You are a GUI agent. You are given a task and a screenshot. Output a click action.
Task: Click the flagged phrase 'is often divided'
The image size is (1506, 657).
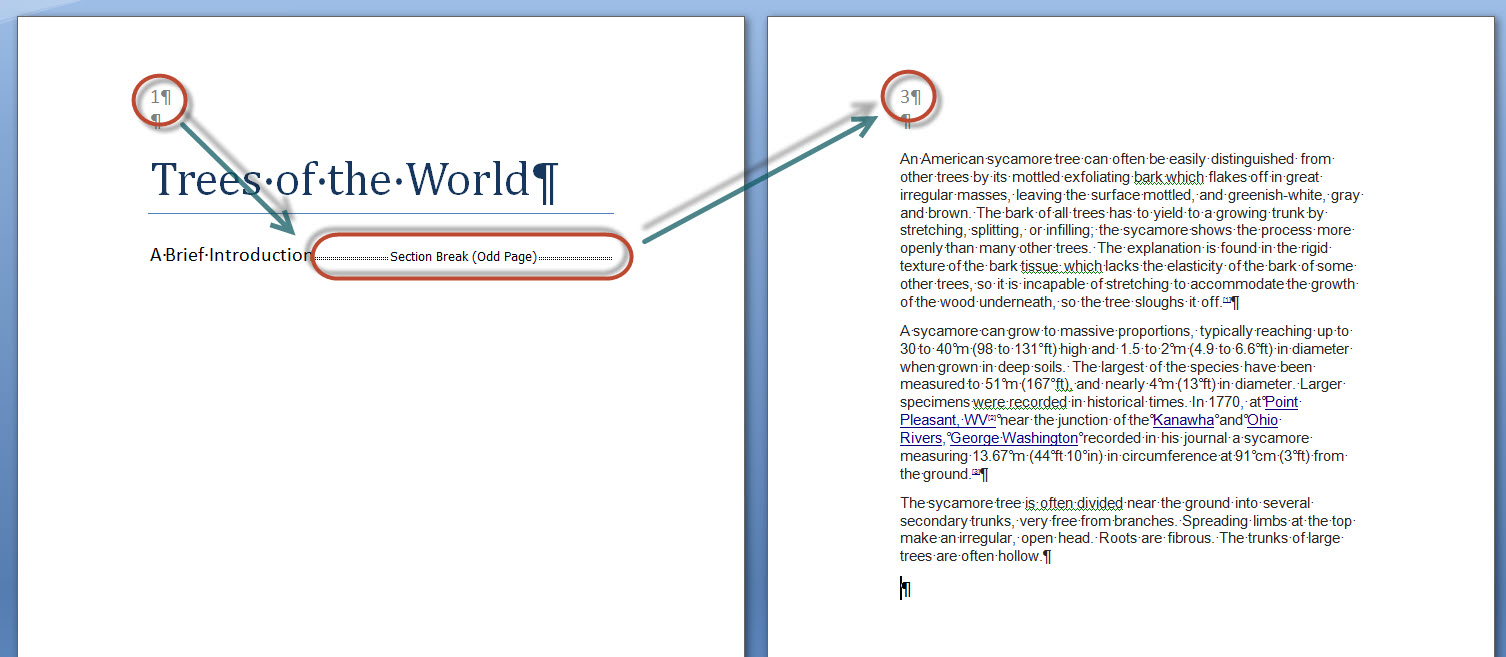click(1074, 503)
